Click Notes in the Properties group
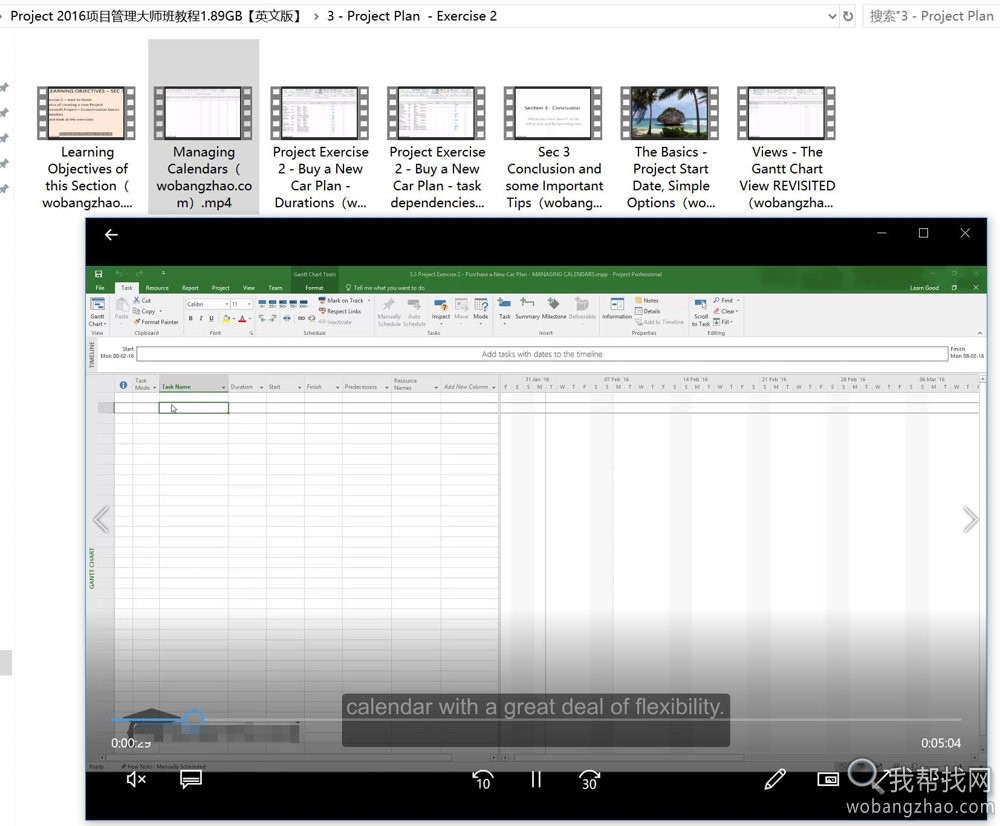 pos(647,300)
